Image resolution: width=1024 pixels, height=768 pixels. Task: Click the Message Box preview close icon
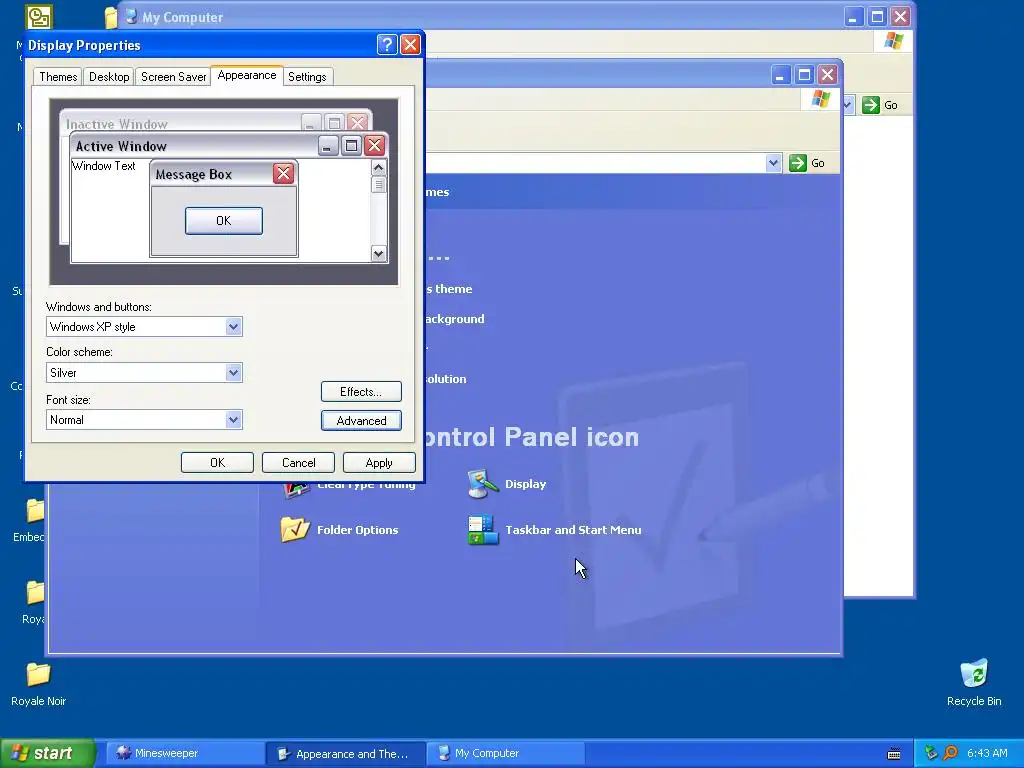click(x=283, y=174)
